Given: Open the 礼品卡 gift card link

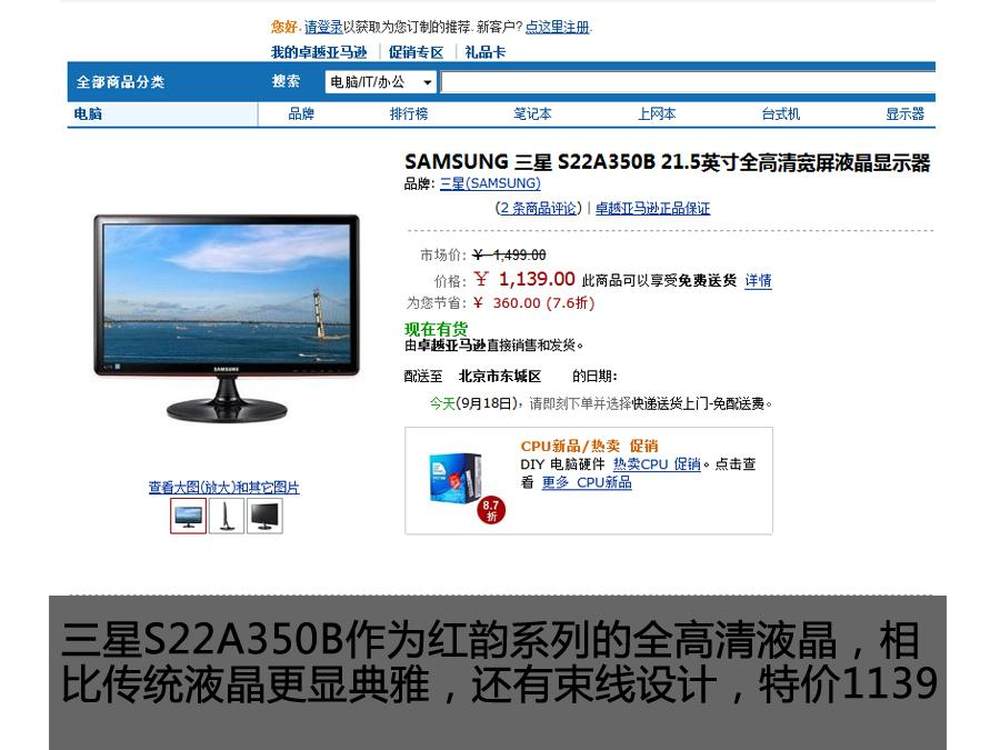Looking at the screenshot, I should [x=485, y=52].
